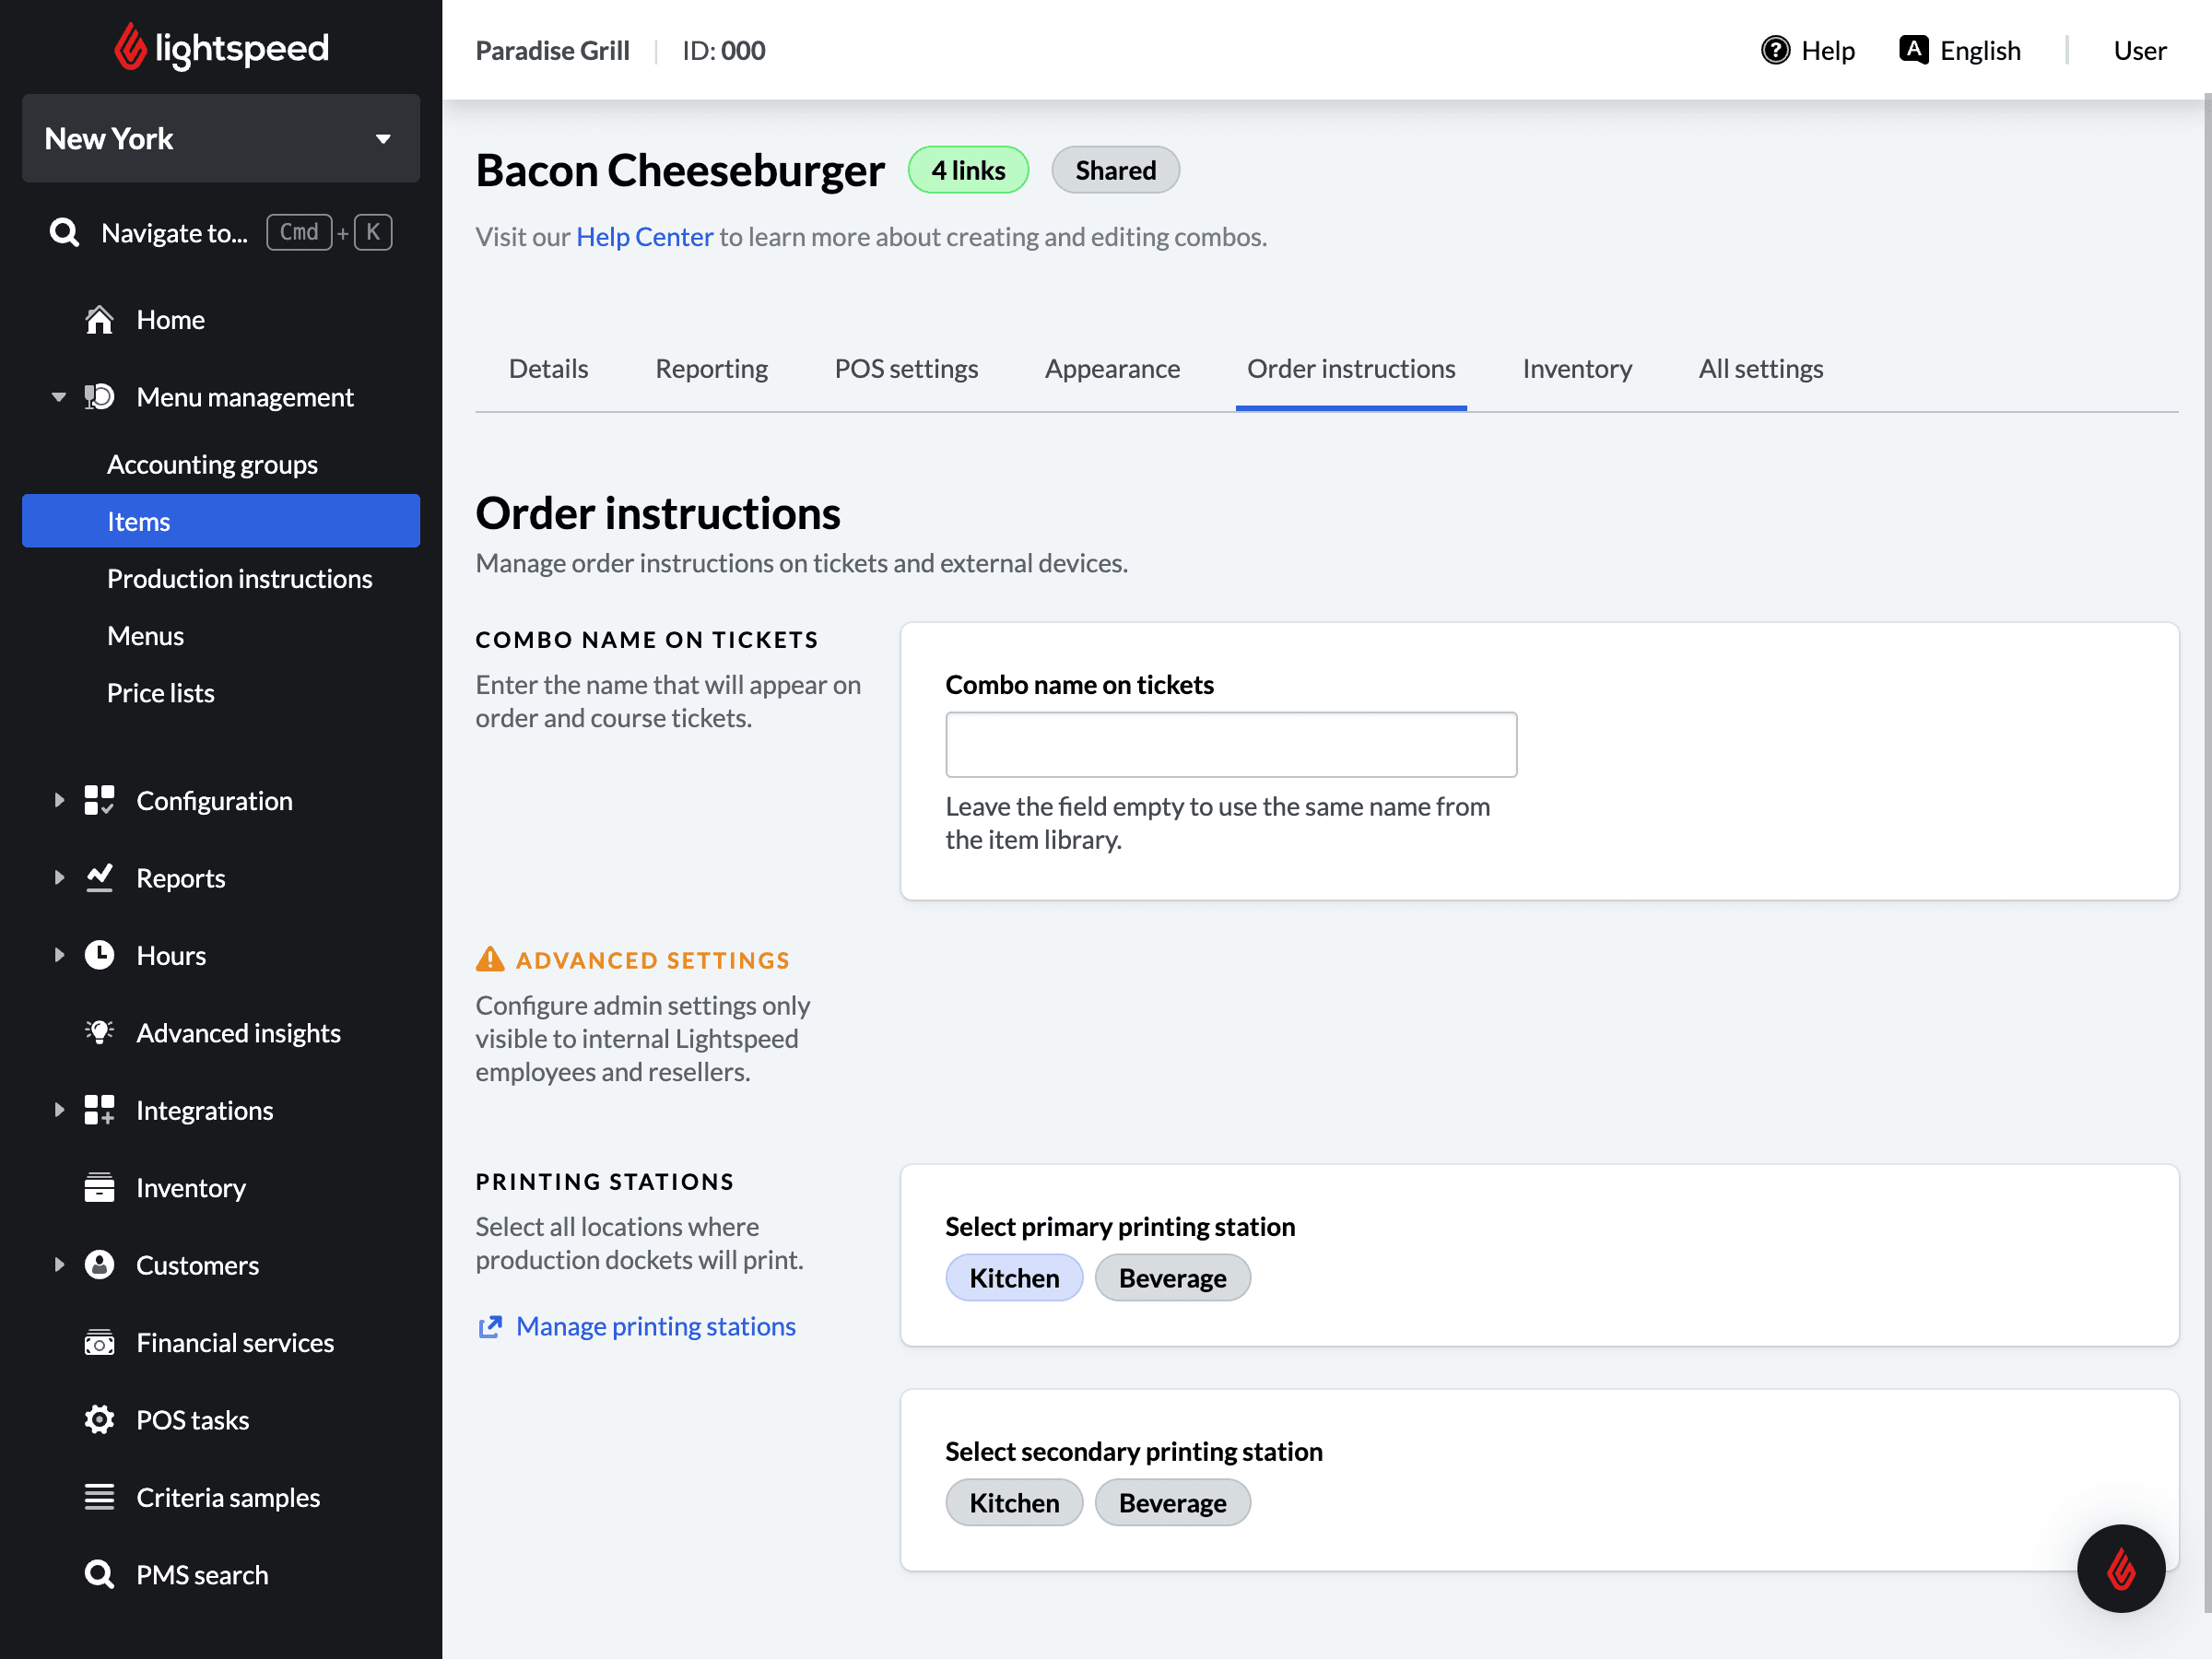
Task: Switch to the POS settings tab
Action: coord(906,369)
